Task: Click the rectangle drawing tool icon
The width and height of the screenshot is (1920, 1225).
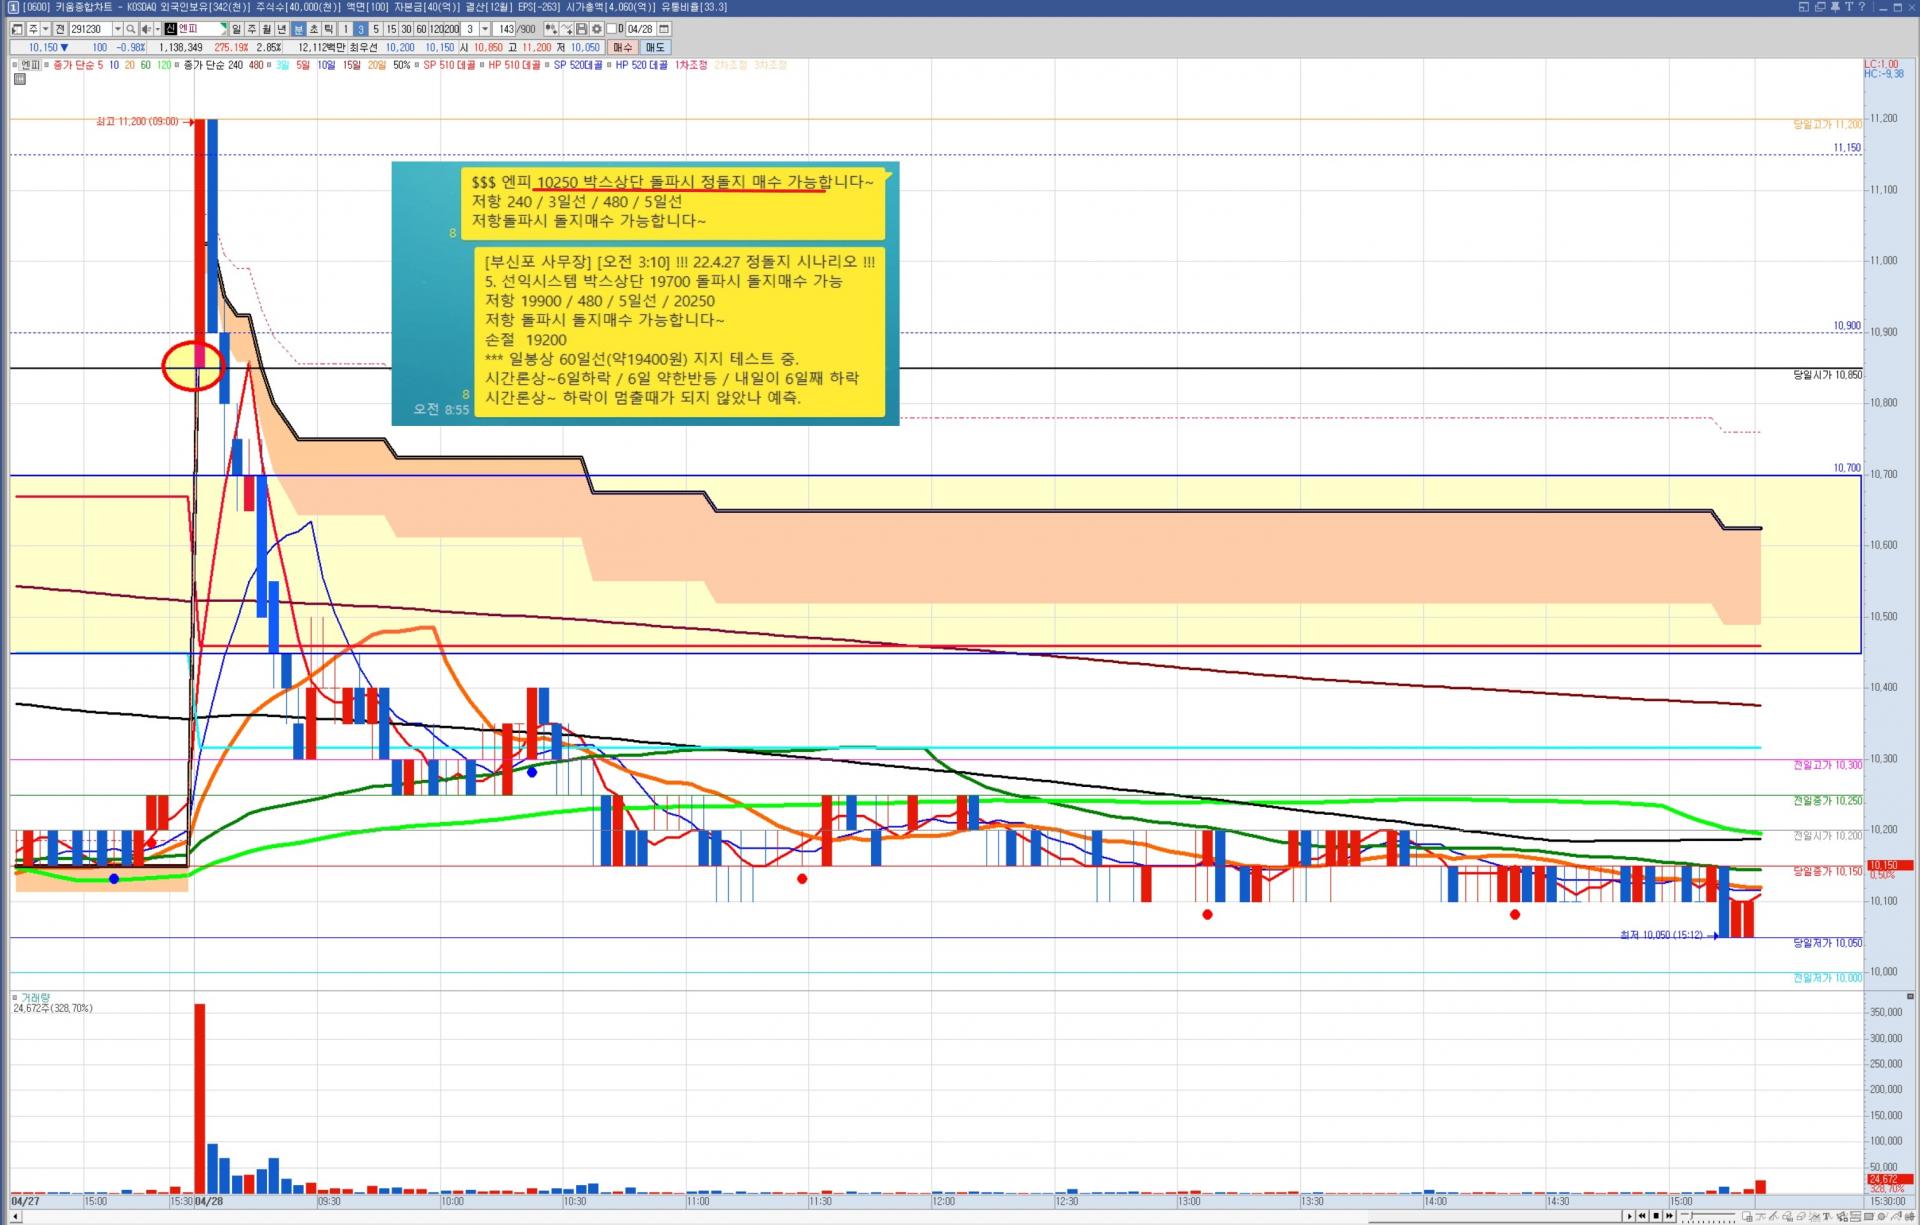Action: pos(1868,1216)
